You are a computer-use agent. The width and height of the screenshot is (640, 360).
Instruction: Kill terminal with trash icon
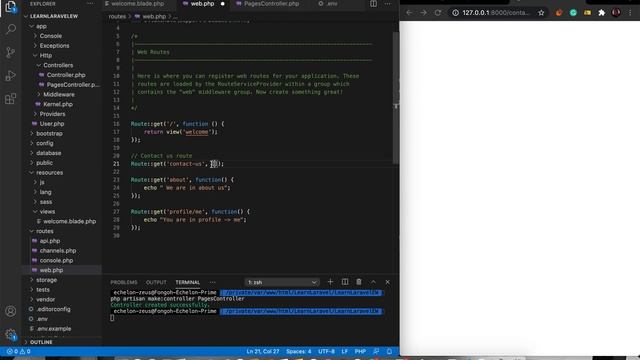tap(359, 282)
